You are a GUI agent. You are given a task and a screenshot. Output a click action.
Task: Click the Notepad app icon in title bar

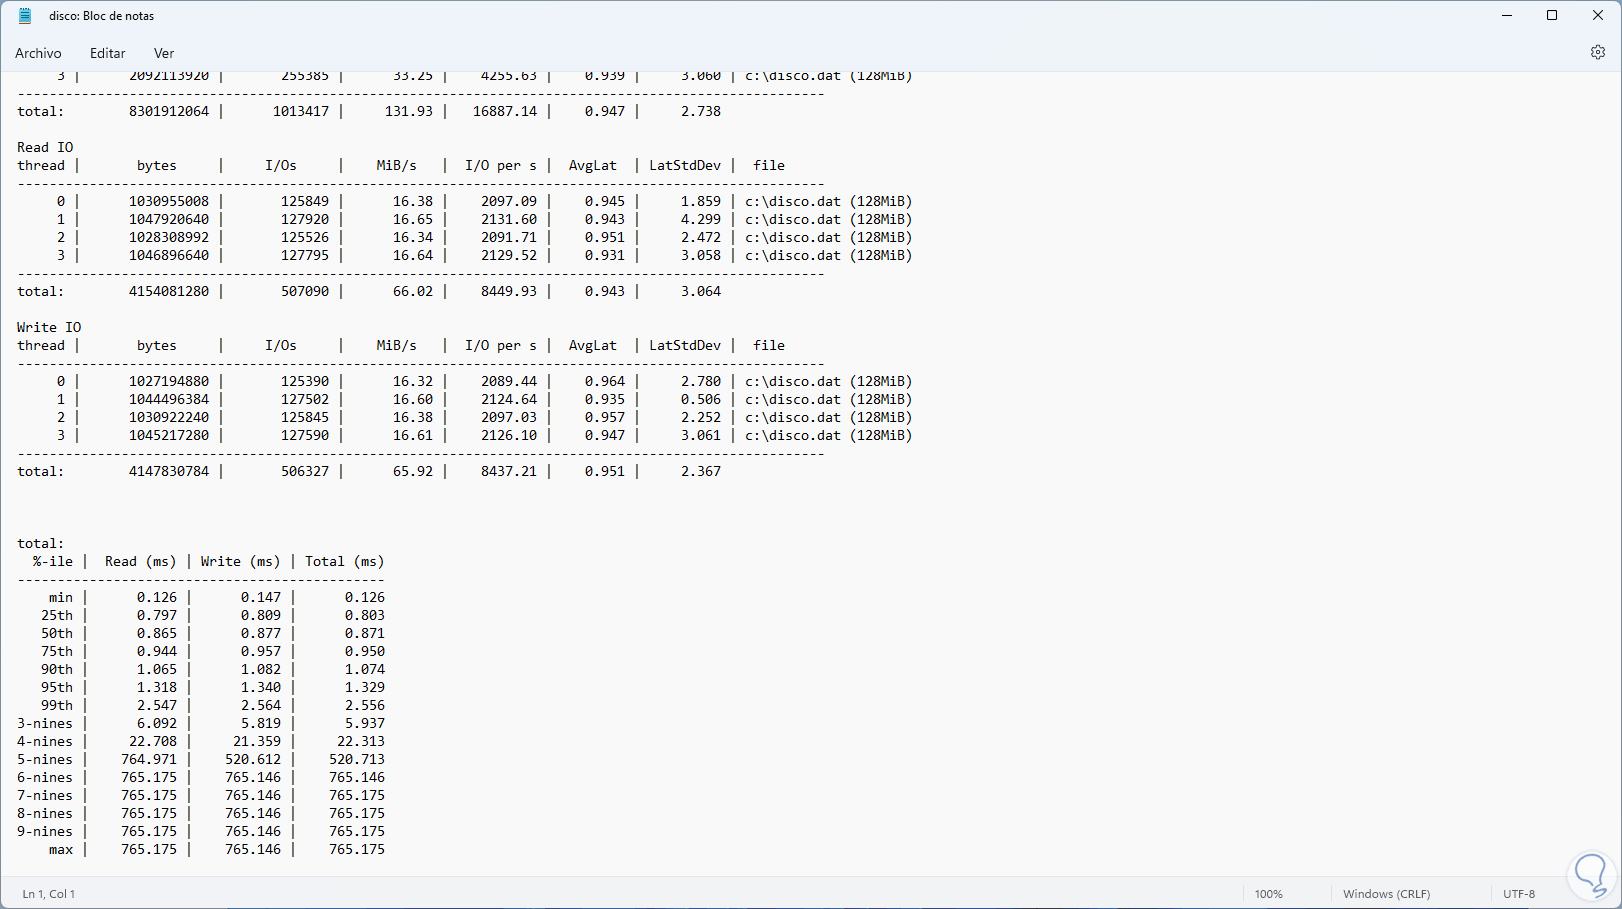pyautogui.click(x=25, y=16)
